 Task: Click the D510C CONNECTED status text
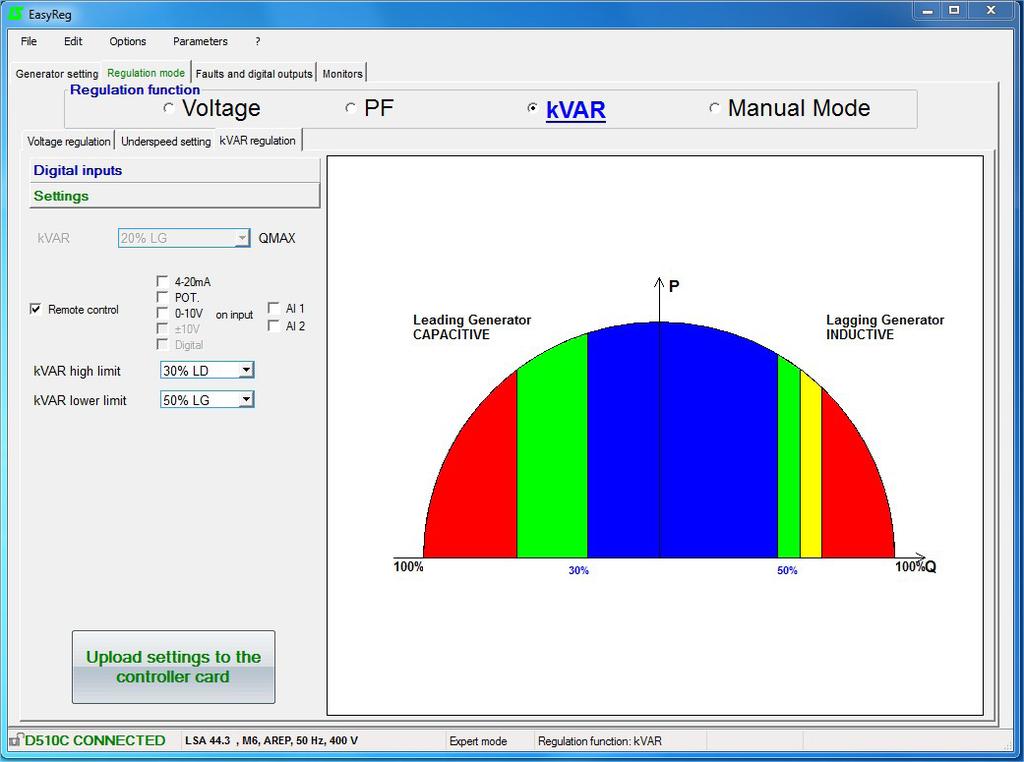click(x=95, y=740)
